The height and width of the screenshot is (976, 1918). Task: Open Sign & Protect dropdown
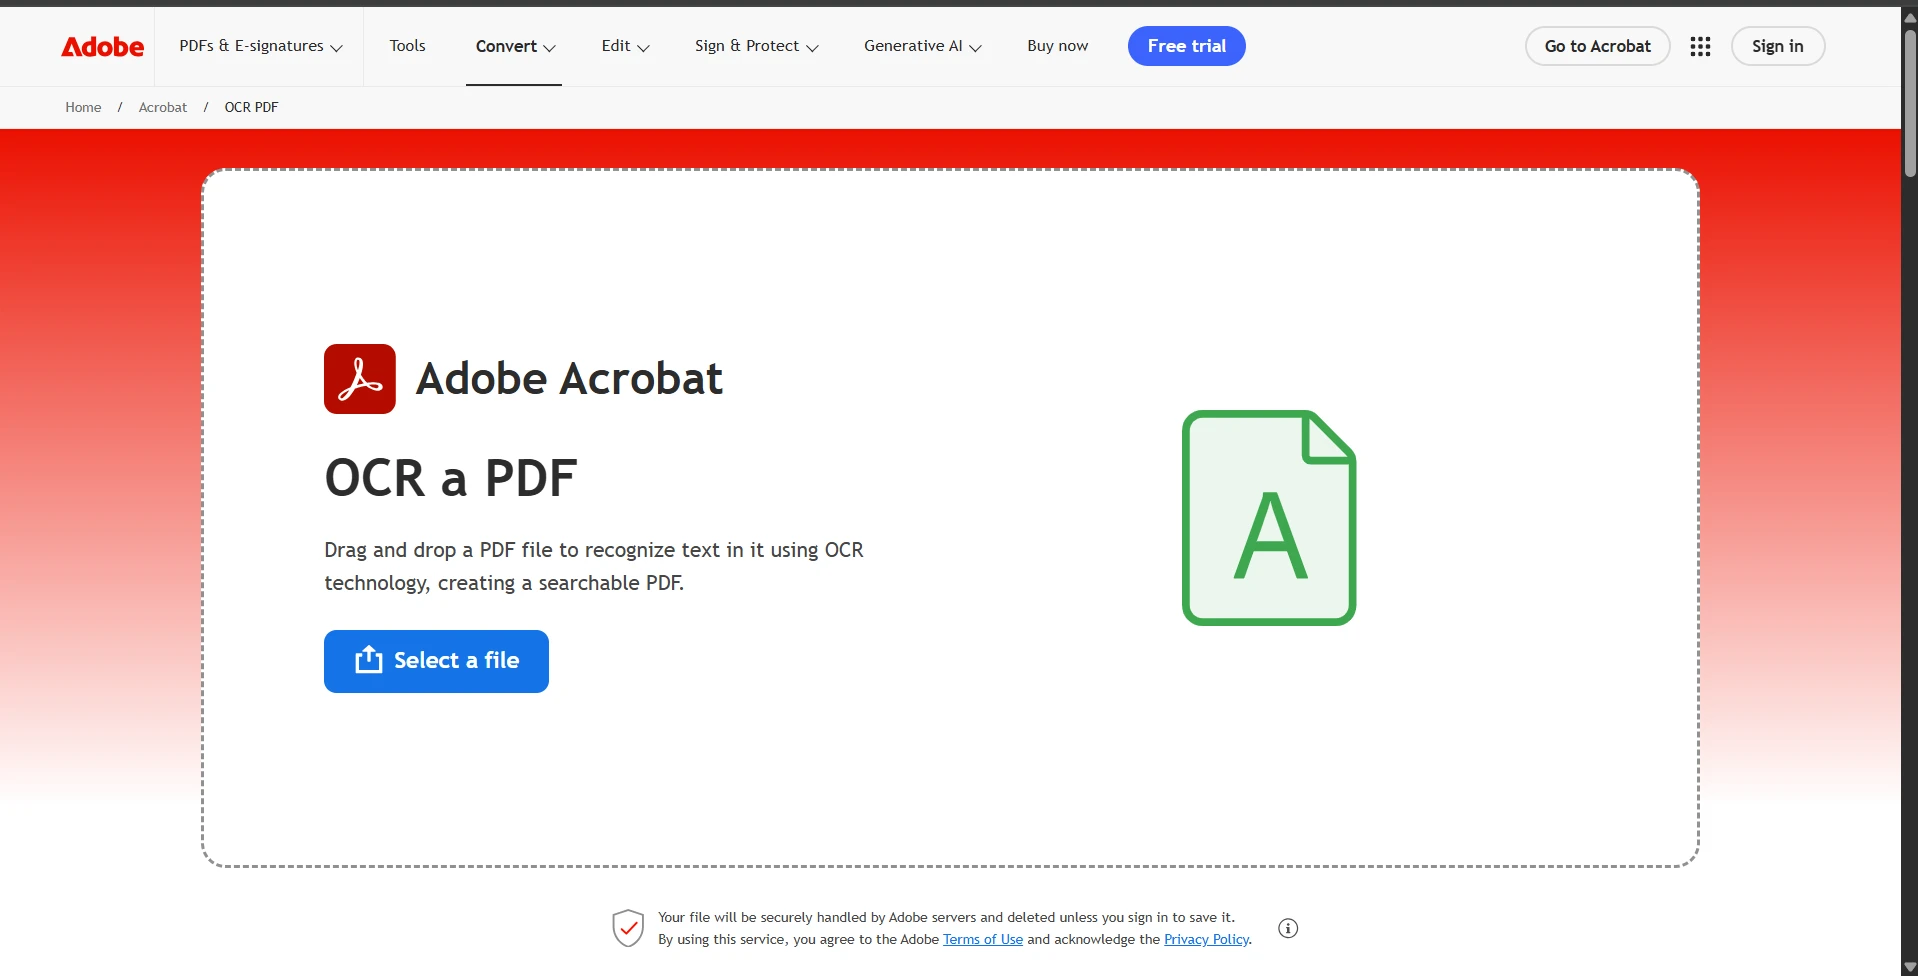coord(756,46)
